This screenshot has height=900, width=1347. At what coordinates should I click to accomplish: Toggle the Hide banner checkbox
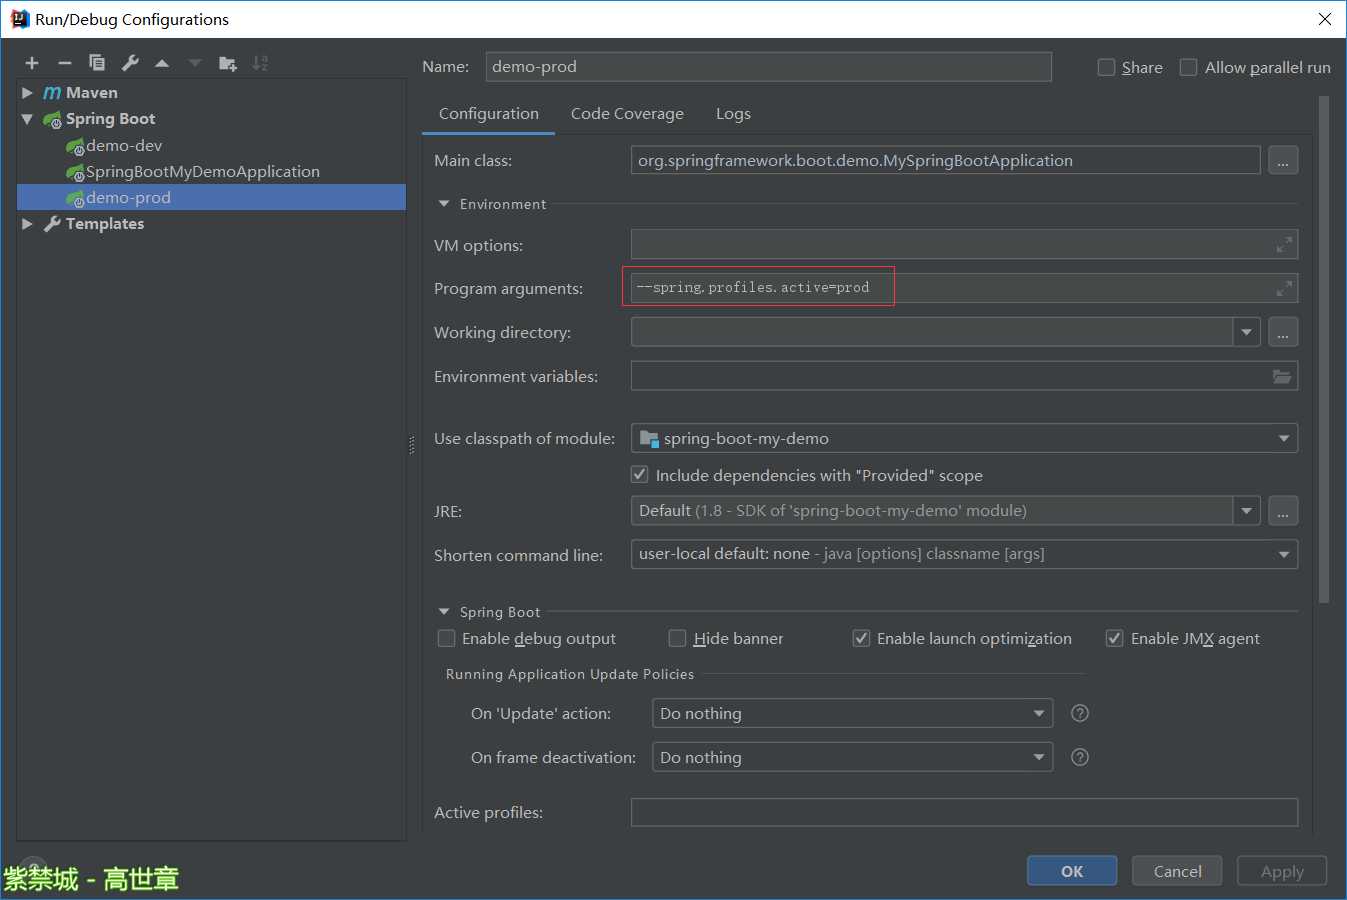click(678, 638)
